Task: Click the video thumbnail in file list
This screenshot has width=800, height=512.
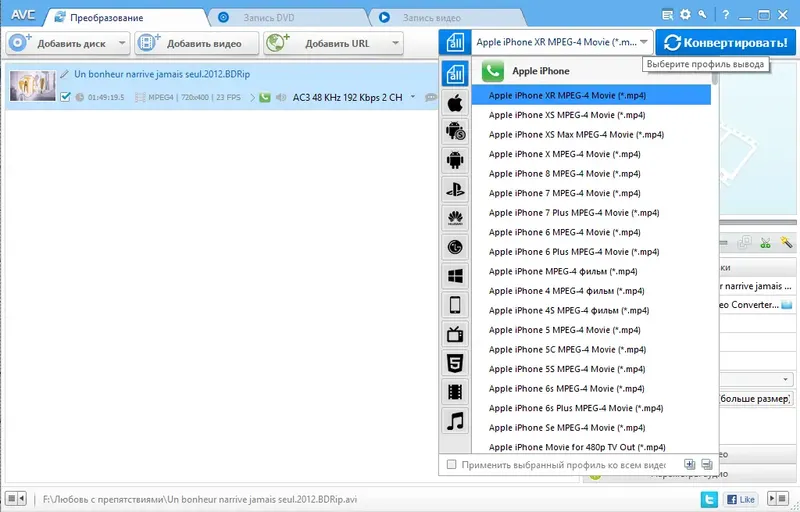Action: [x=33, y=85]
